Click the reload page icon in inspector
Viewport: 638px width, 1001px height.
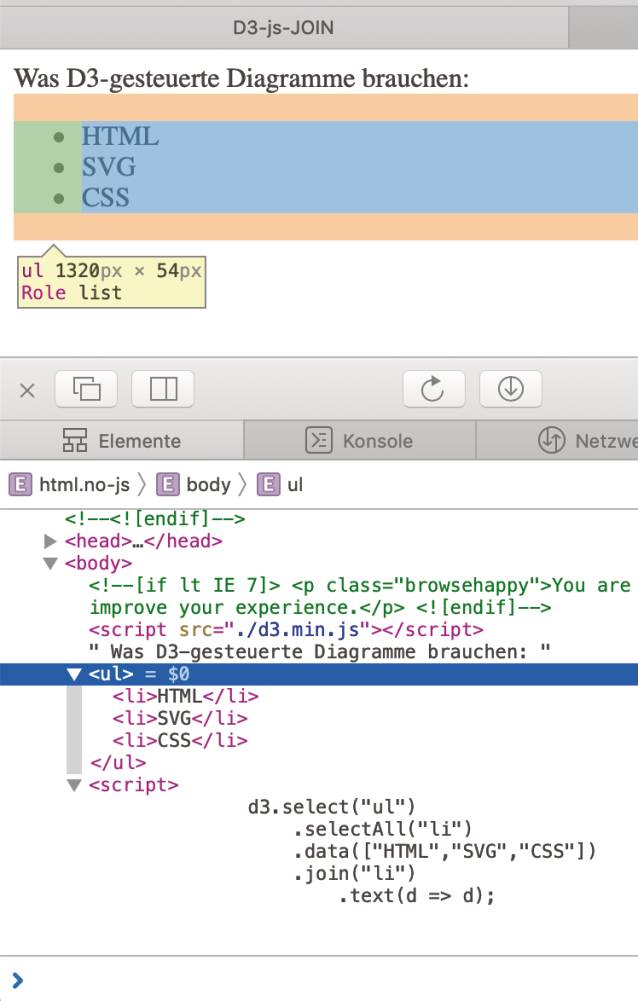434,389
